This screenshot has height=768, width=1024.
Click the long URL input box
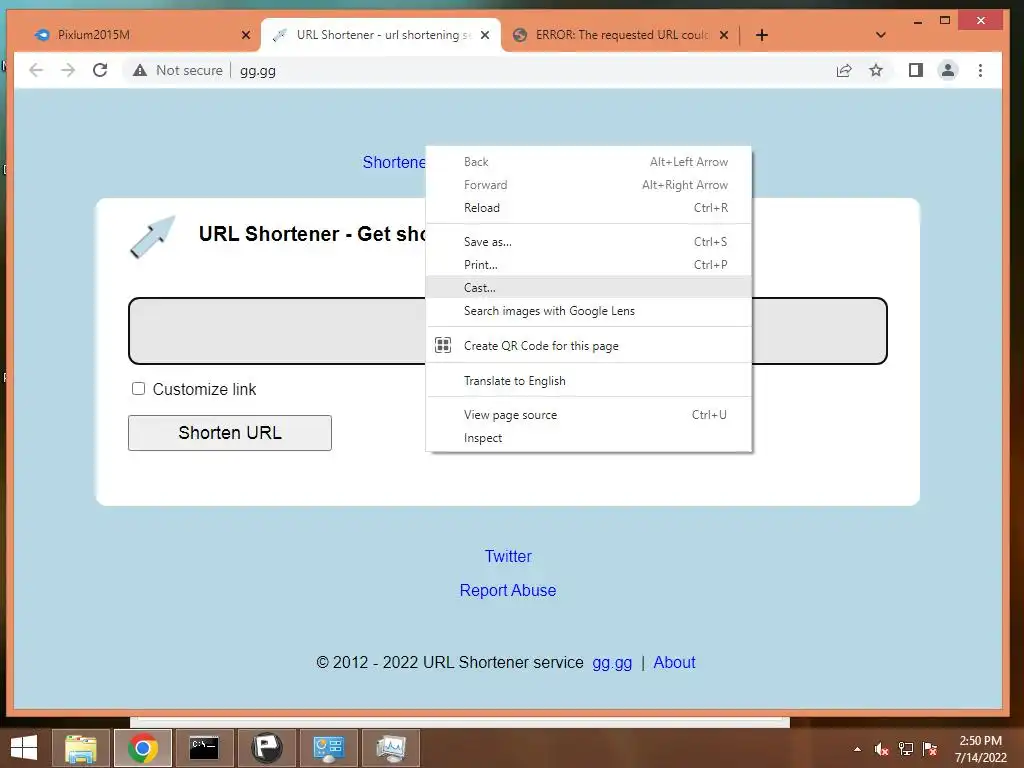pos(277,330)
